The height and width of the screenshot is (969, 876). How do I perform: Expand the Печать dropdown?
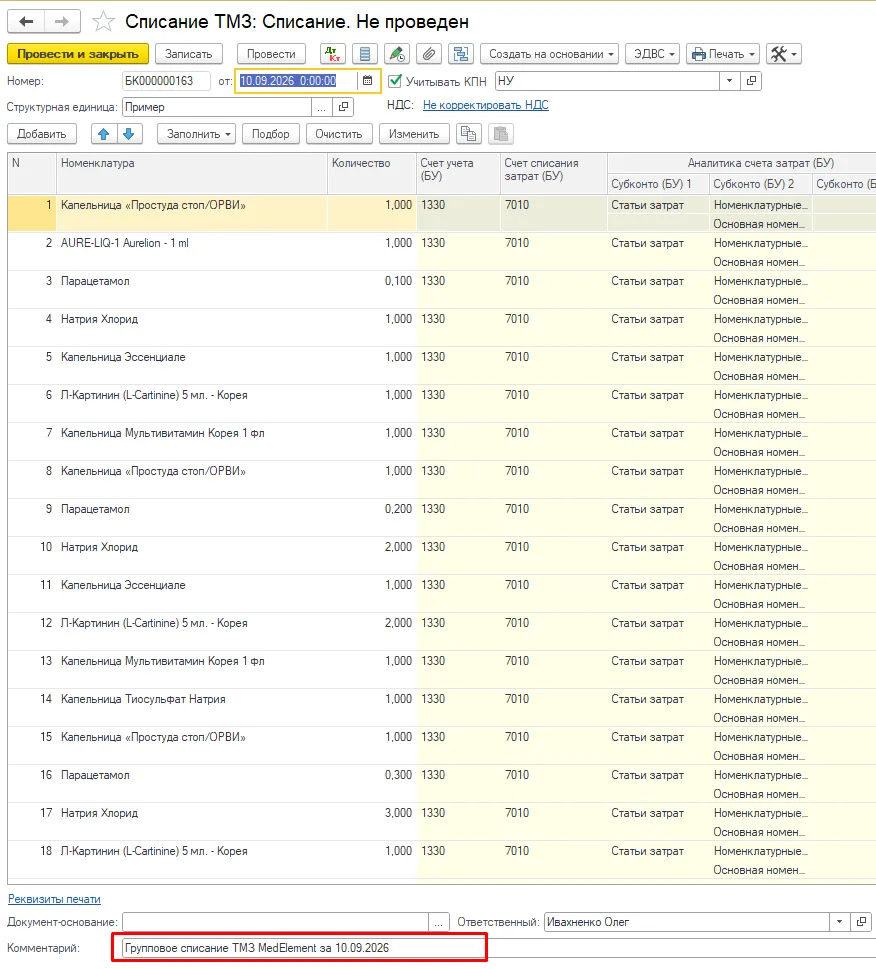[723, 54]
